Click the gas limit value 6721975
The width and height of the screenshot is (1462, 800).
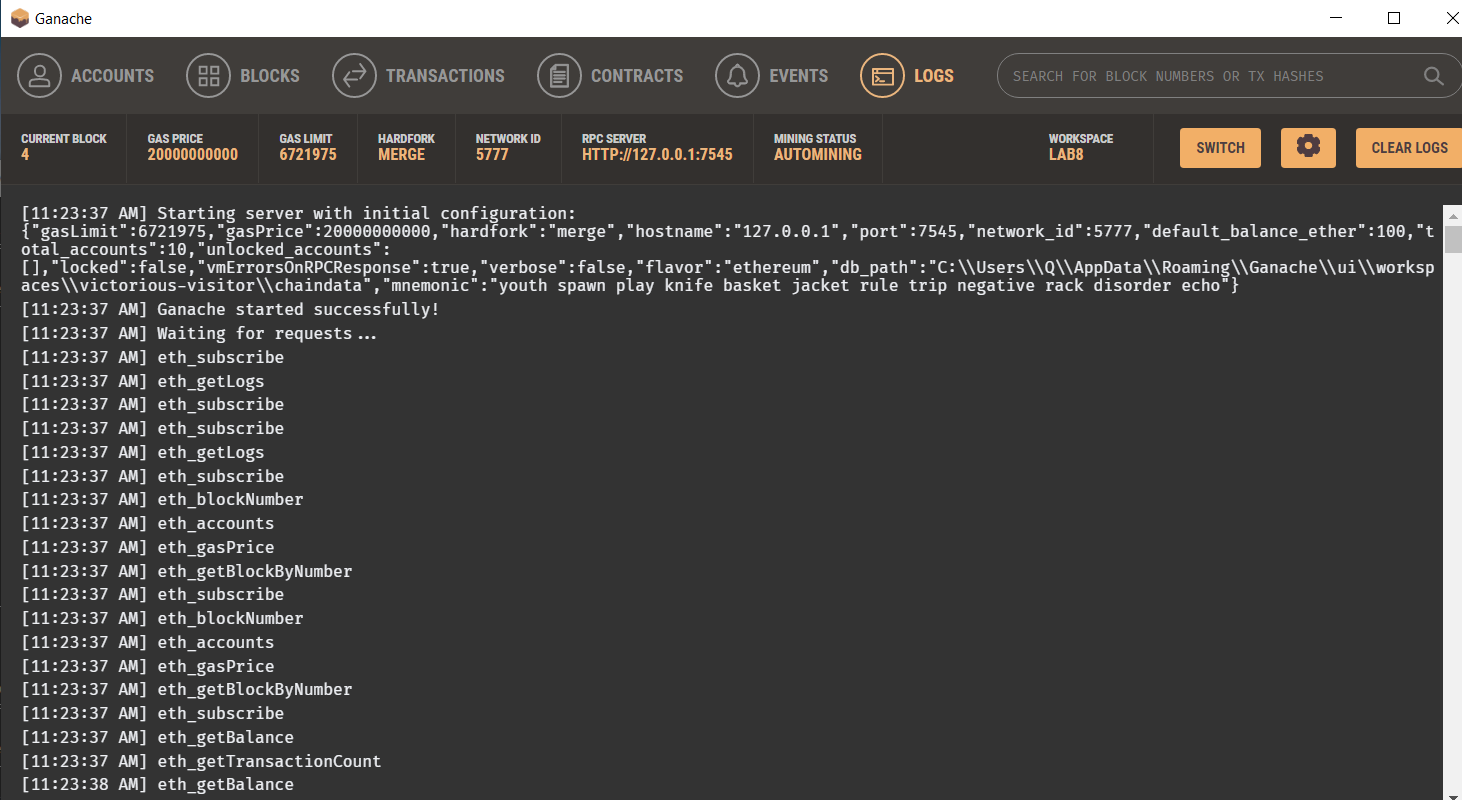[x=308, y=155]
